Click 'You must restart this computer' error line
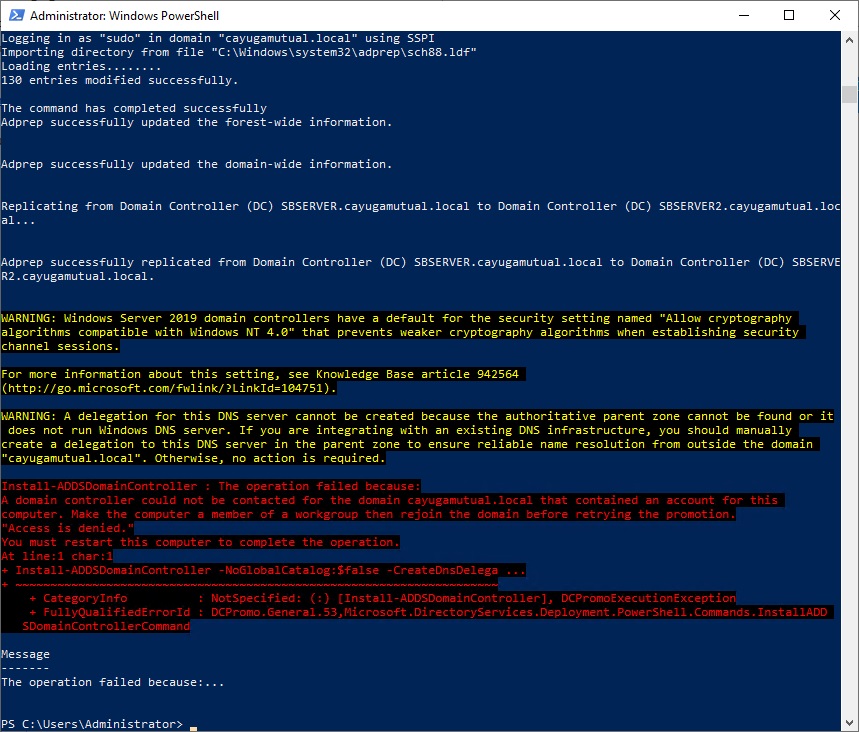 pyautogui.click(x=200, y=542)
